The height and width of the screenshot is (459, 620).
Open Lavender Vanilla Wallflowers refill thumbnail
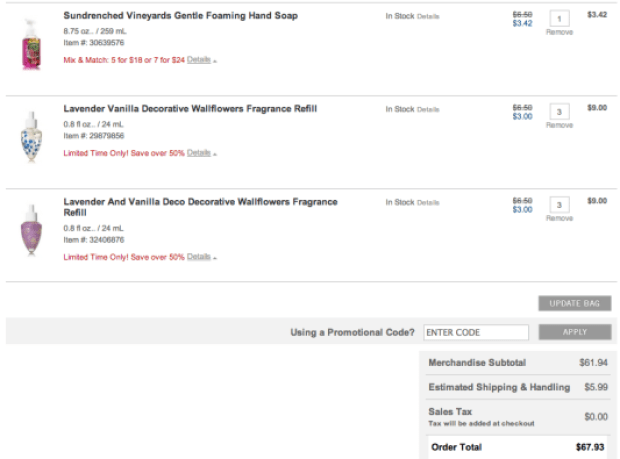pos(31,137)
